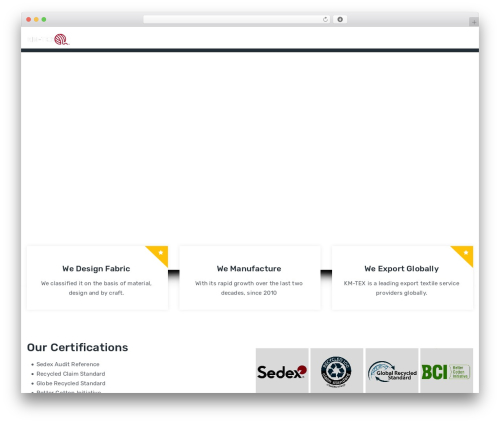Click the star badge on We Export Globally card
Viewport: 500px width, 423px height.
(x=466, y=253)
